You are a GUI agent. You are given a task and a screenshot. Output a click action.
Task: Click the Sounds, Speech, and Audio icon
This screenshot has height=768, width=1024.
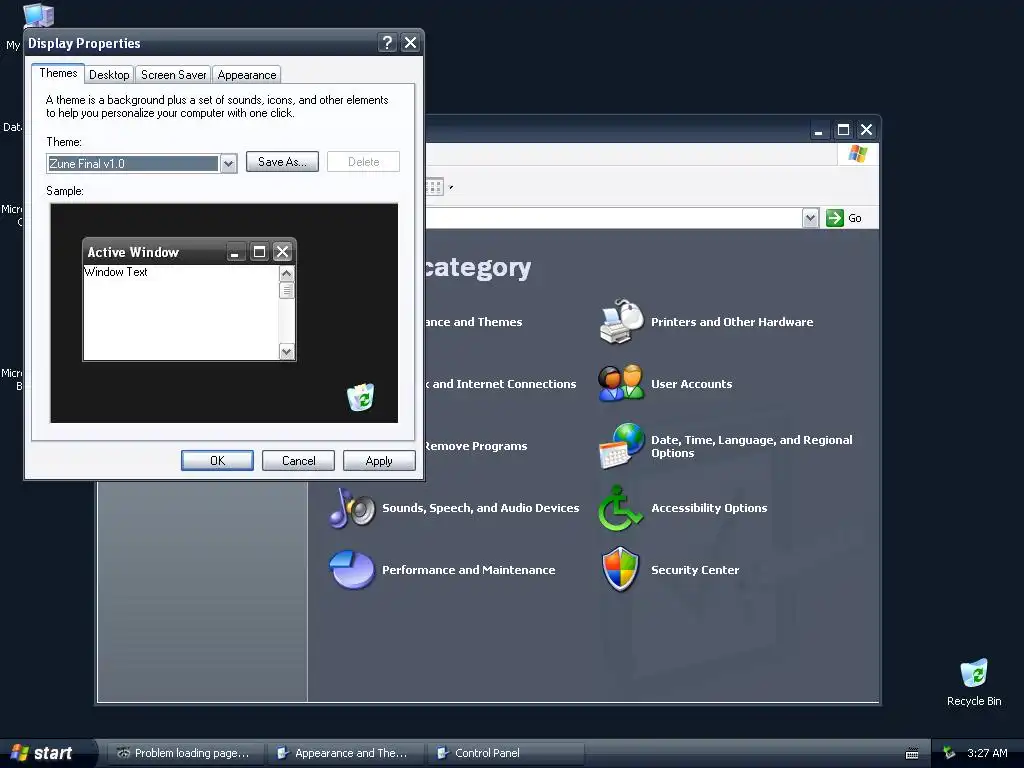point(352,508)
